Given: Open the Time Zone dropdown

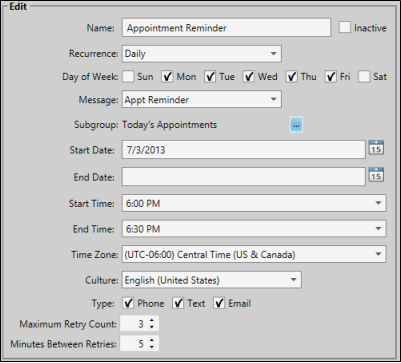Looking at the screenshot, I should pyautogui.click(x=254, y=254).
